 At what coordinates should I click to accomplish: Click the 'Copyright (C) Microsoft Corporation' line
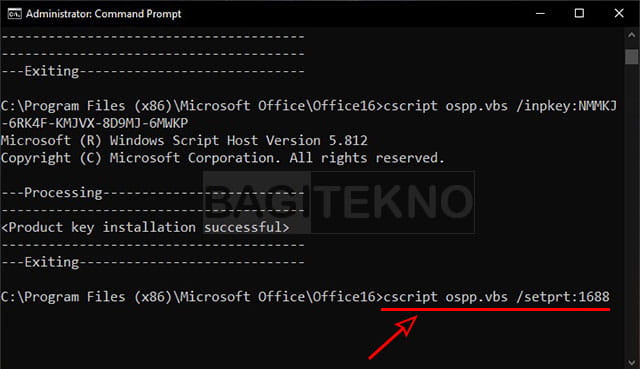222,158
